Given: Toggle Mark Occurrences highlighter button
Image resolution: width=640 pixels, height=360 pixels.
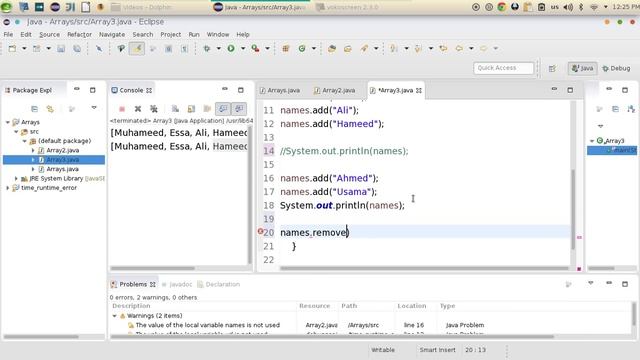Looking at the screenshot, I should 137,49.
